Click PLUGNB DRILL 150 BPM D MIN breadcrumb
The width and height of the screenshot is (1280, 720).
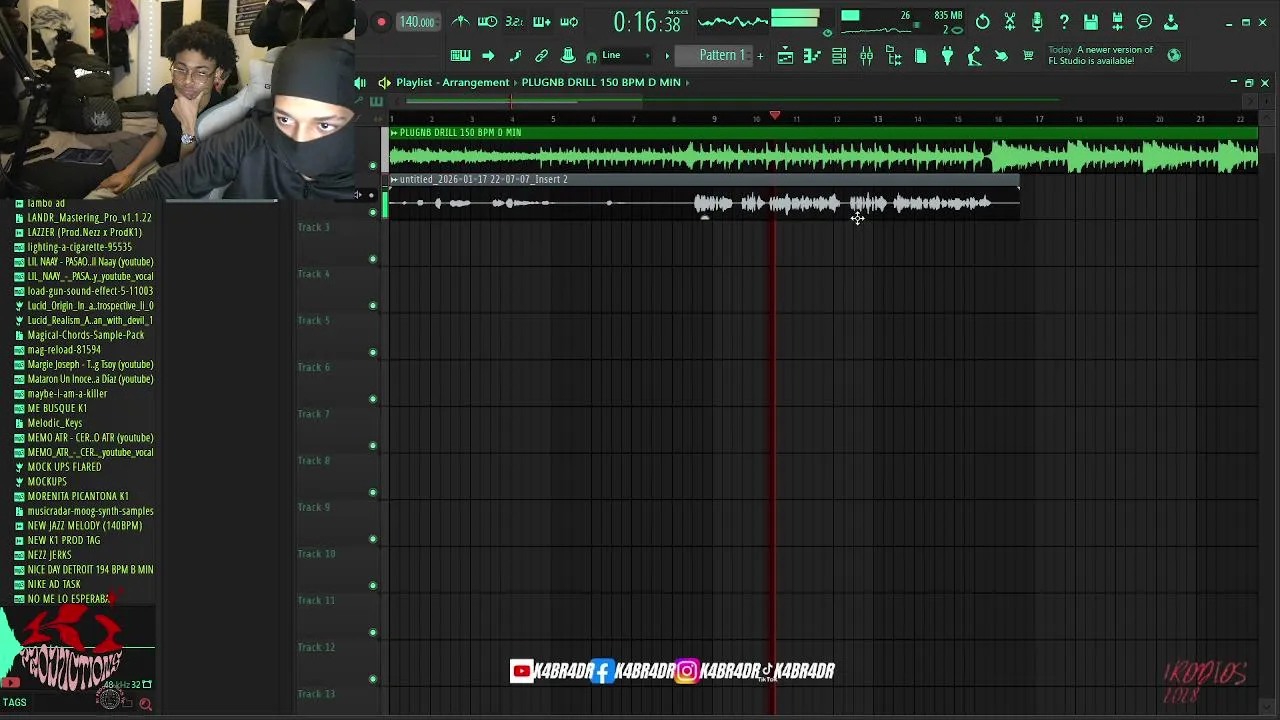(x=601, y=82)
